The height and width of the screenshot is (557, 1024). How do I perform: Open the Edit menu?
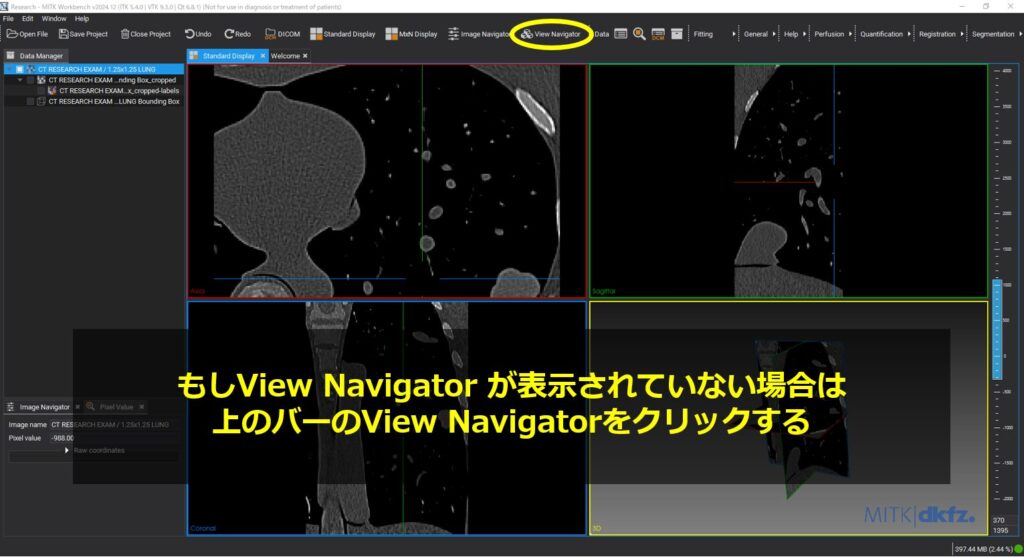(27, 19)
